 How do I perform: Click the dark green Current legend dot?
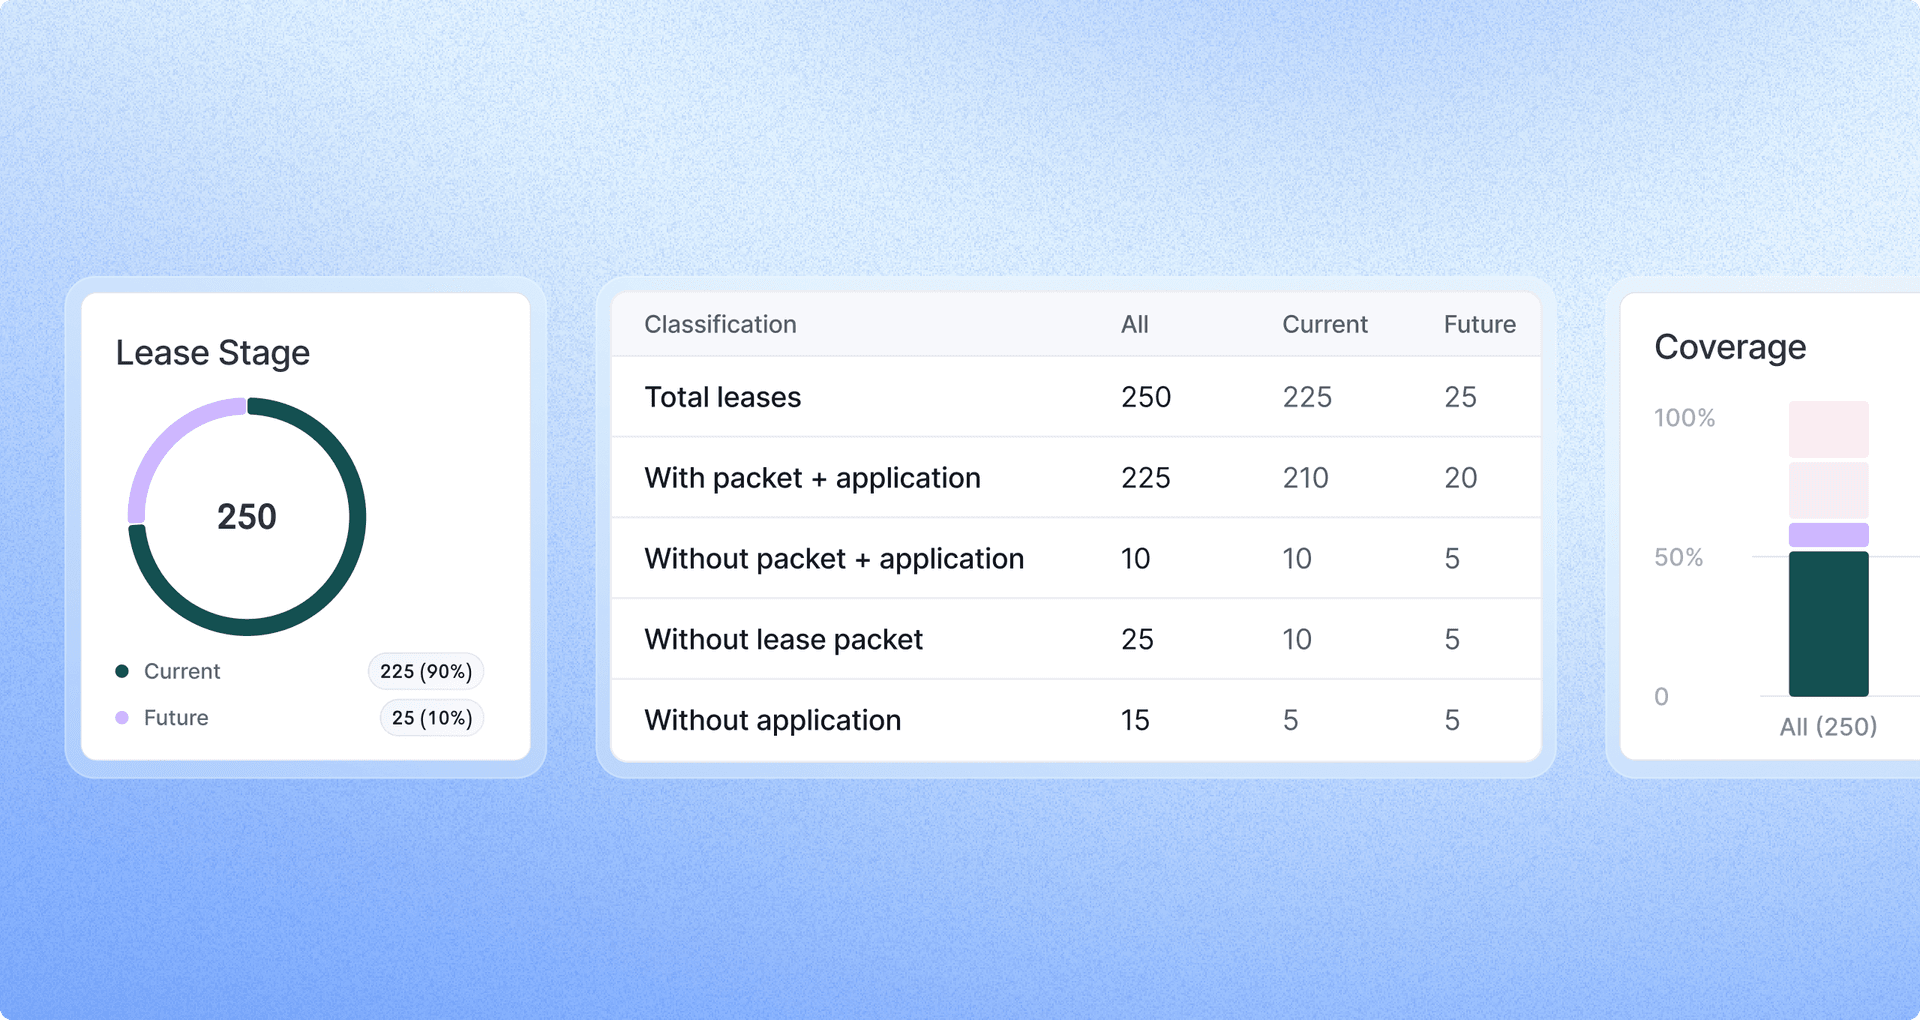pos(122,671)
